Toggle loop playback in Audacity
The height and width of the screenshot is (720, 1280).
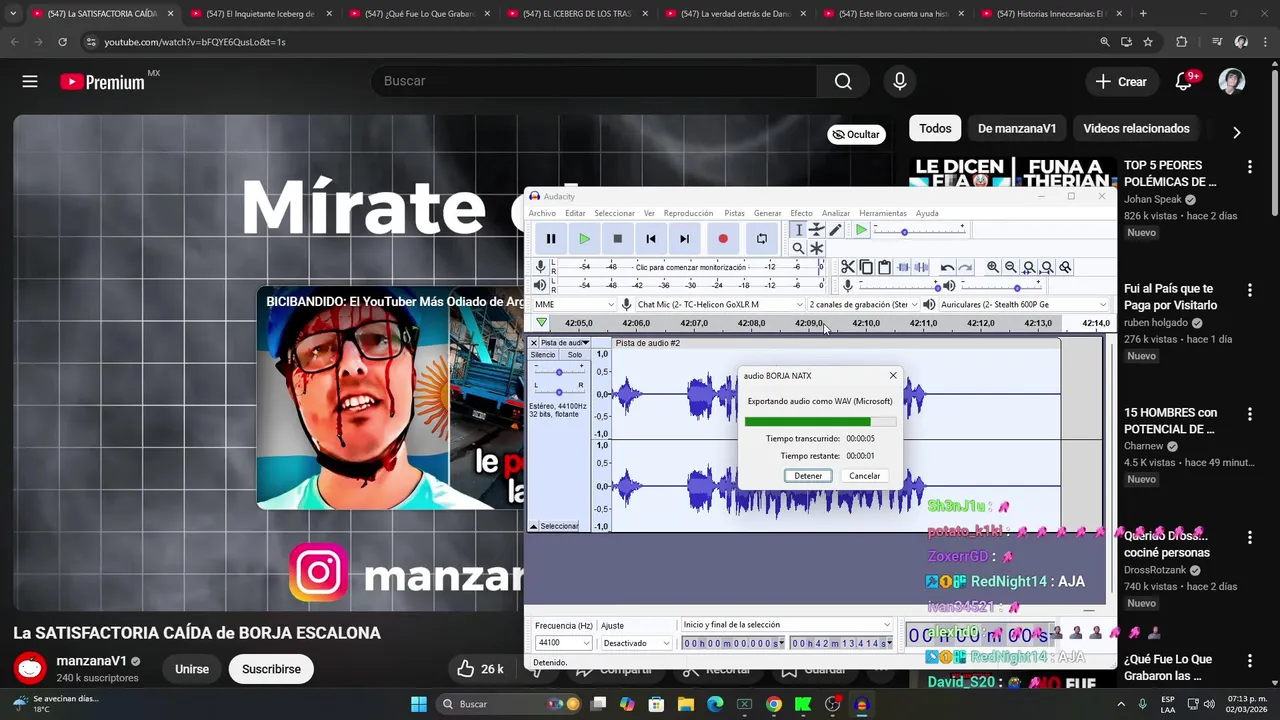point(762,239)
